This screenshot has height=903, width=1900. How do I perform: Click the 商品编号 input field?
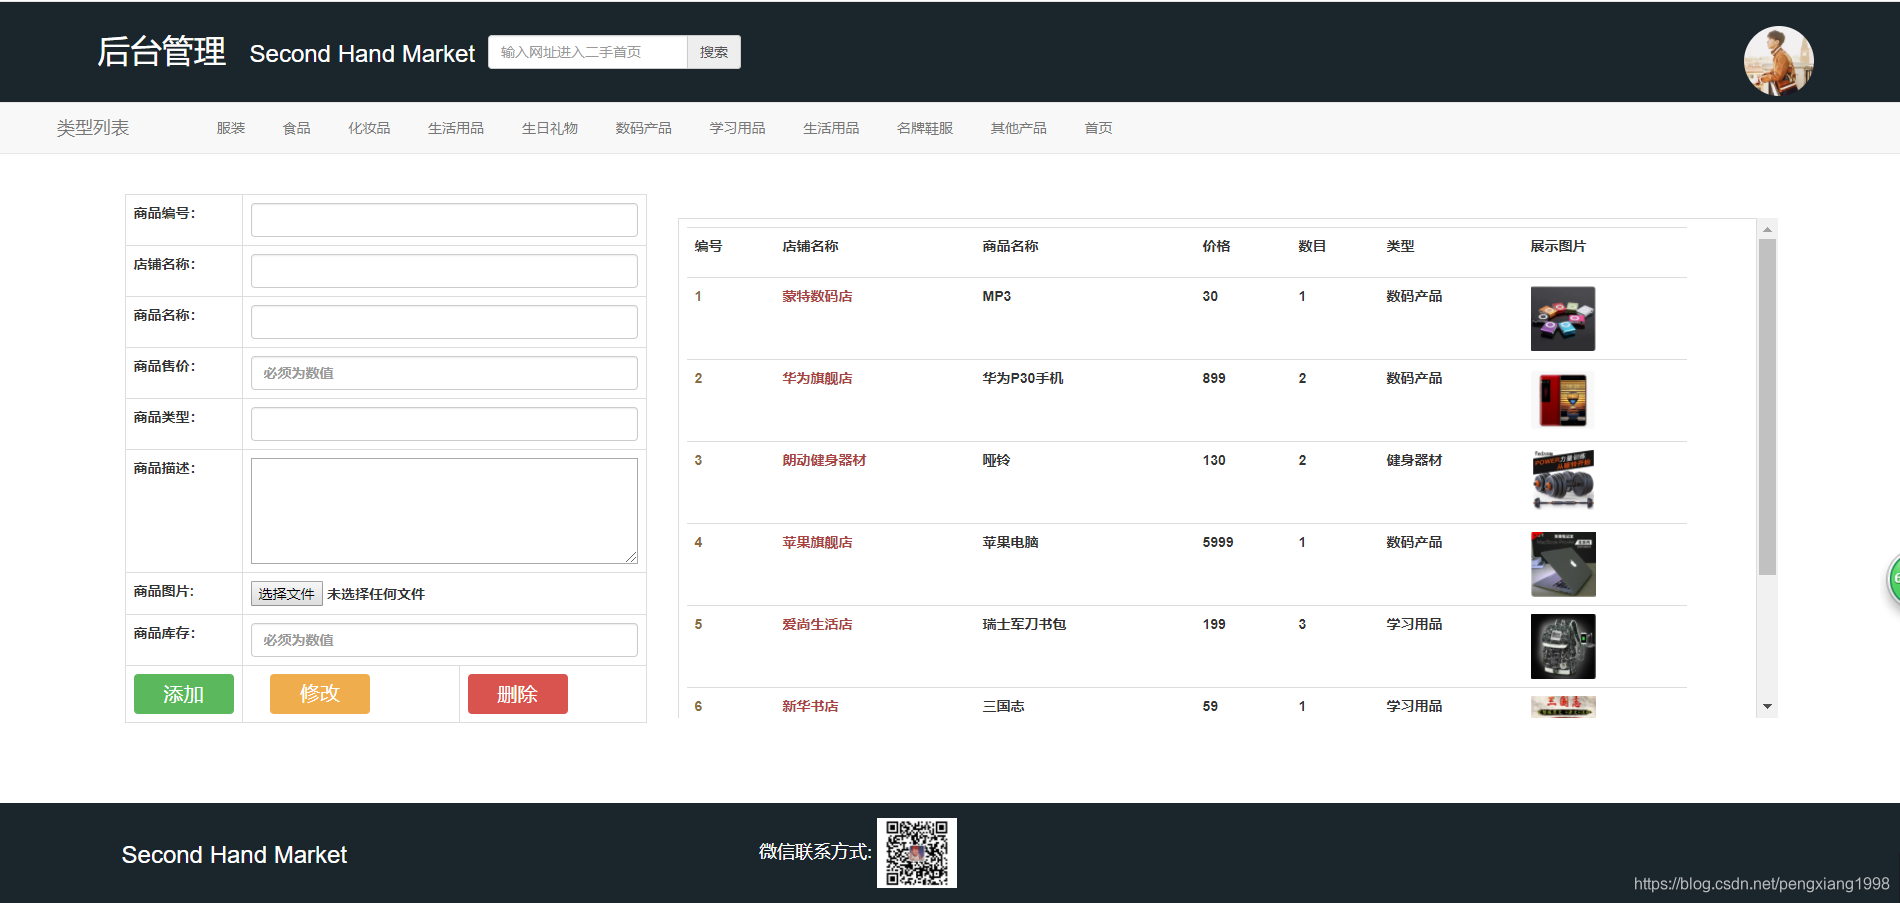444,219
